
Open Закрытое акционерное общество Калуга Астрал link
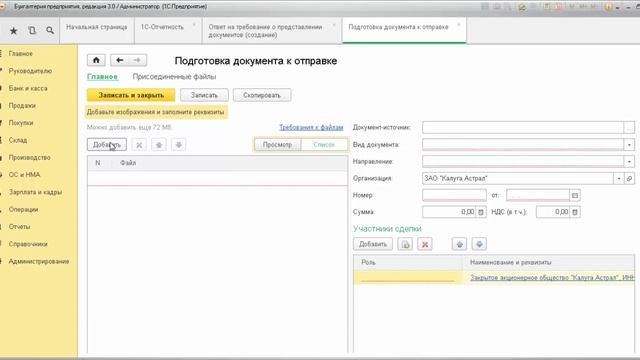[x=552, y=278]
